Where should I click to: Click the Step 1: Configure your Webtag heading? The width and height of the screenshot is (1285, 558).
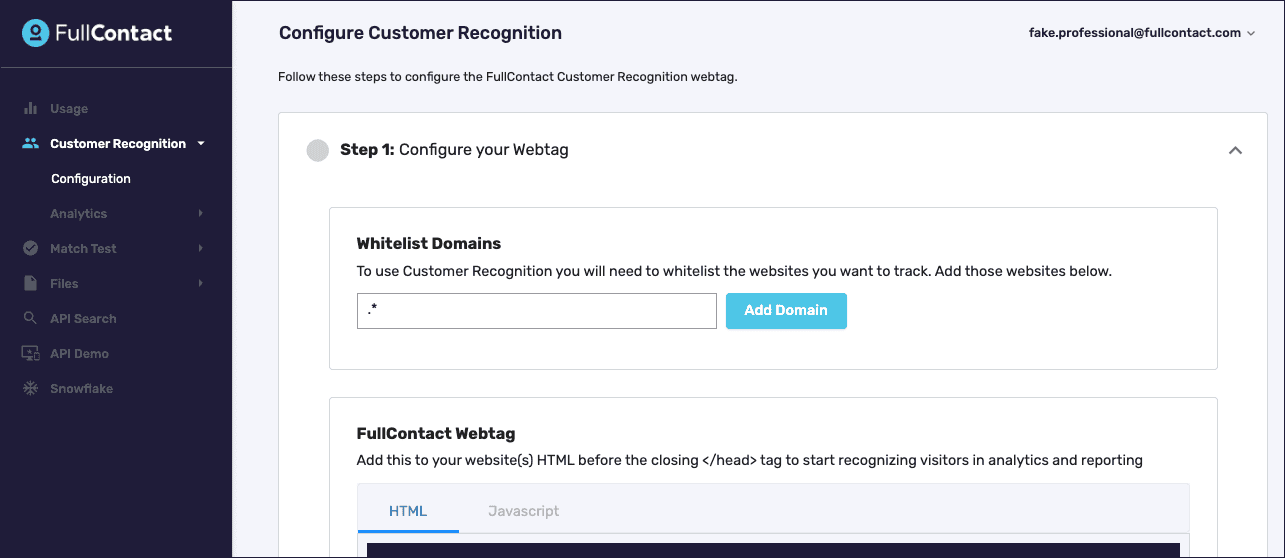454,150
